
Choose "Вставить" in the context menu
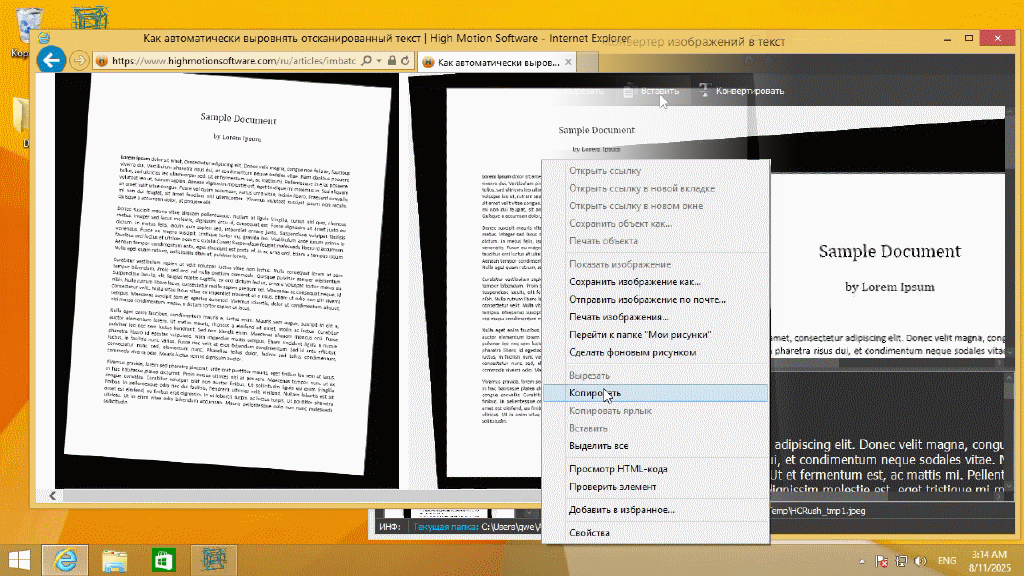(x=588, y=428)
